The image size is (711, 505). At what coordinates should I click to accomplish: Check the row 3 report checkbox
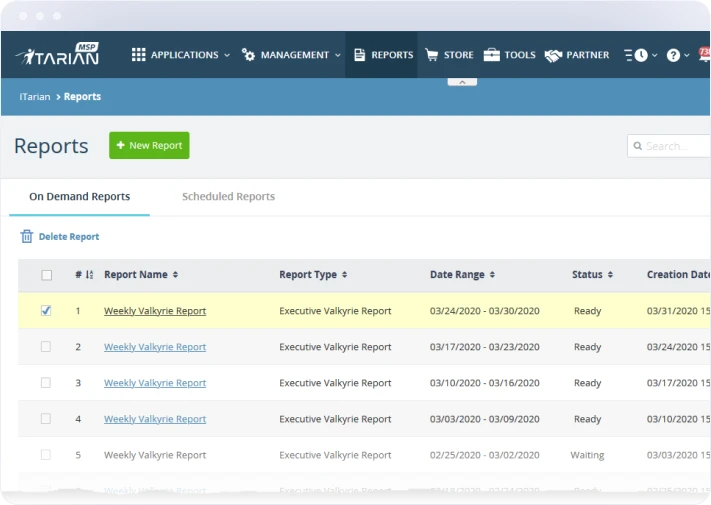(46, 383)
